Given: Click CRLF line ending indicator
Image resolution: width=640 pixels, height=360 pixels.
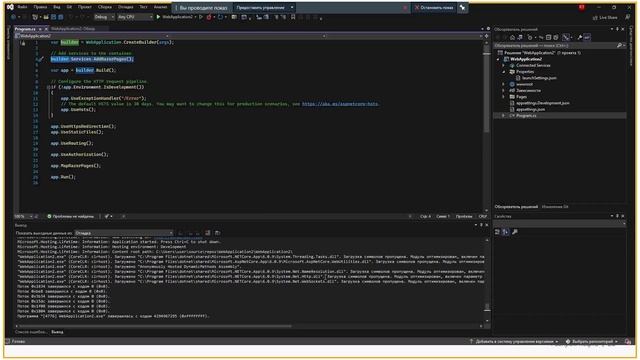Looking at the screenshot, I should pos(483,216).
